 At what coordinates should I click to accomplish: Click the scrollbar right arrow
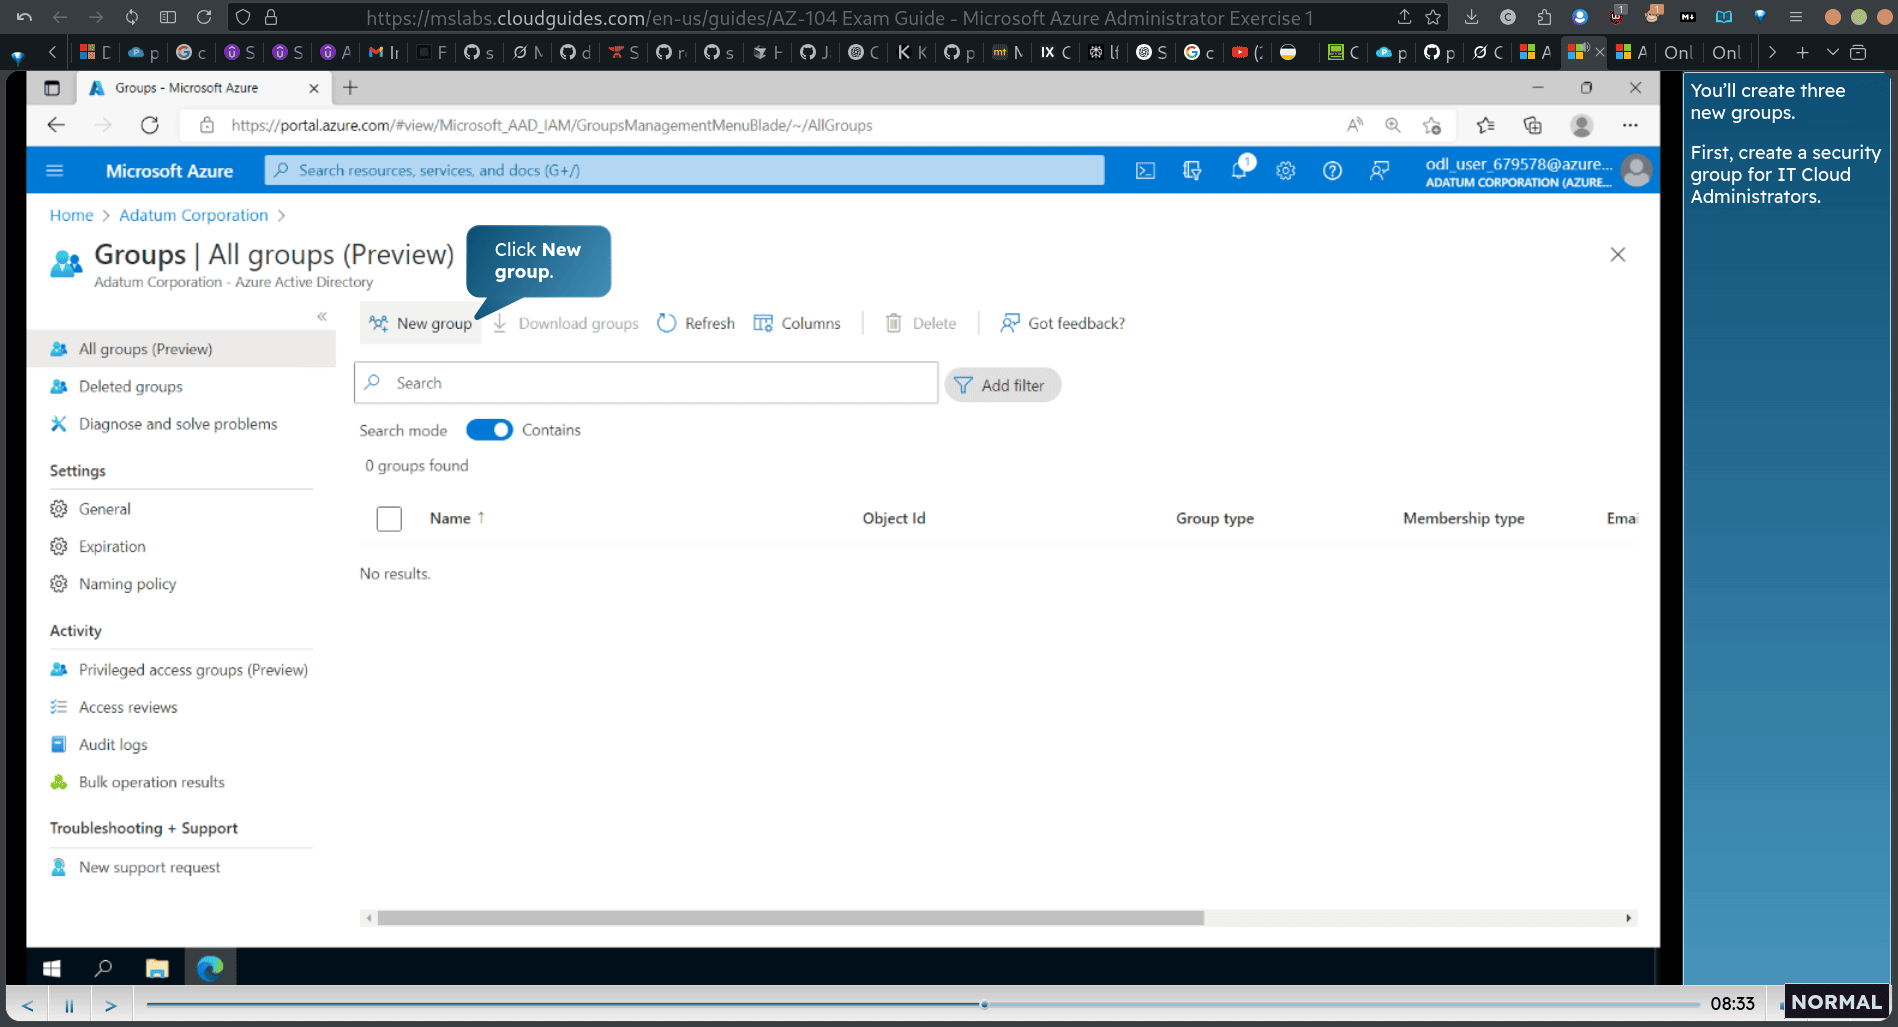click(x=1628, y=918)
